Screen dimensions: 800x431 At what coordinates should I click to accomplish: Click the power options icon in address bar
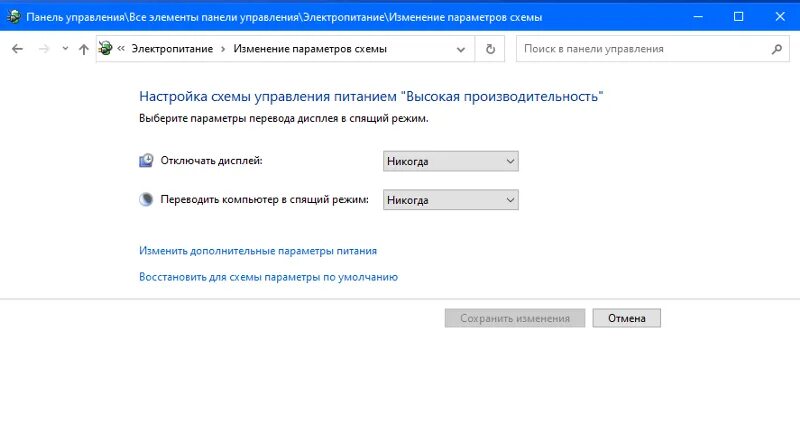point(106,48)
